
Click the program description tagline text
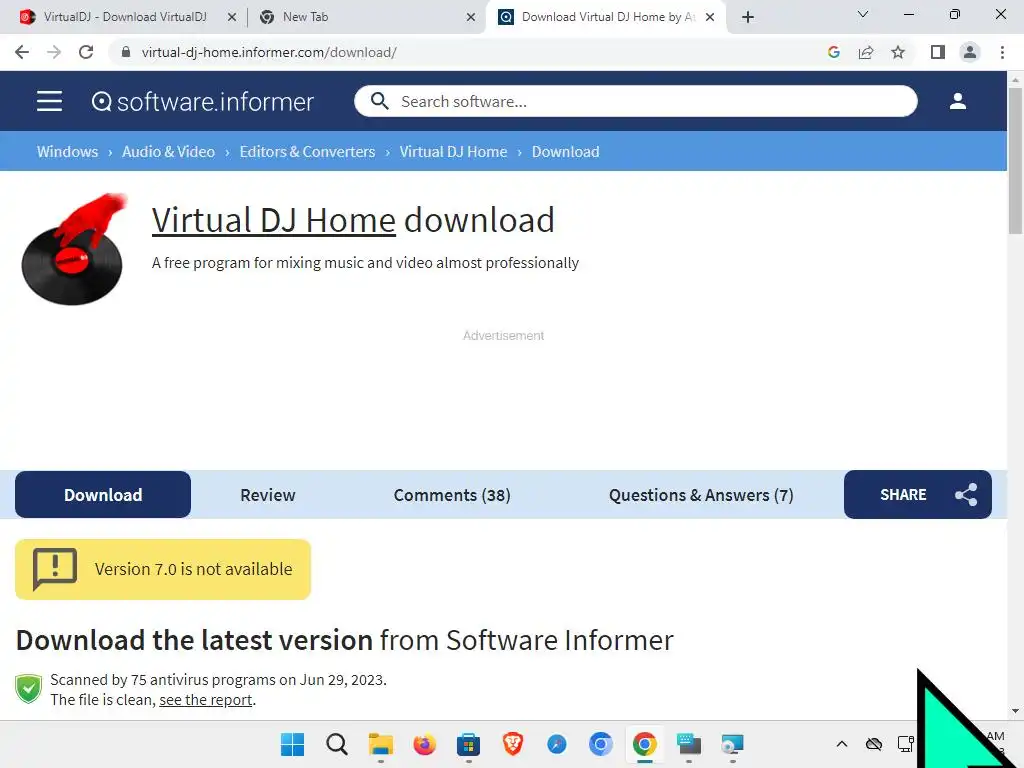(x=365, y=263)
